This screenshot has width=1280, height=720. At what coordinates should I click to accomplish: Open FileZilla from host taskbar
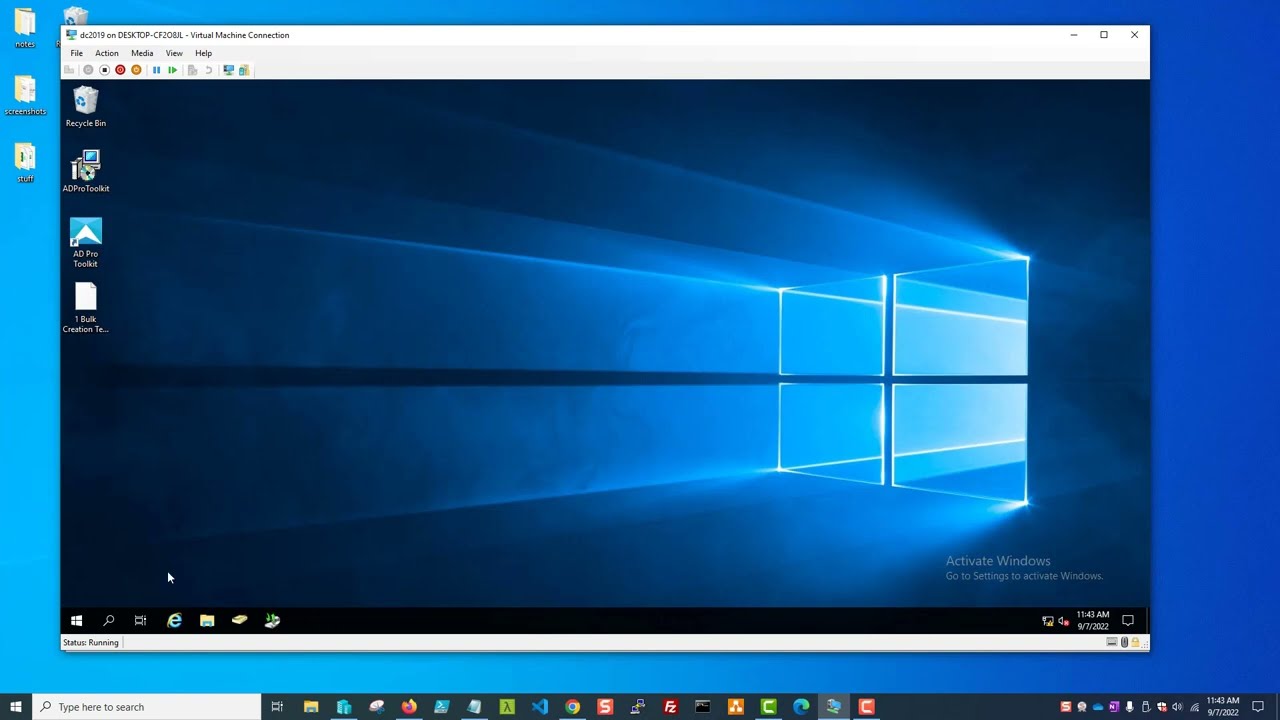670,707
